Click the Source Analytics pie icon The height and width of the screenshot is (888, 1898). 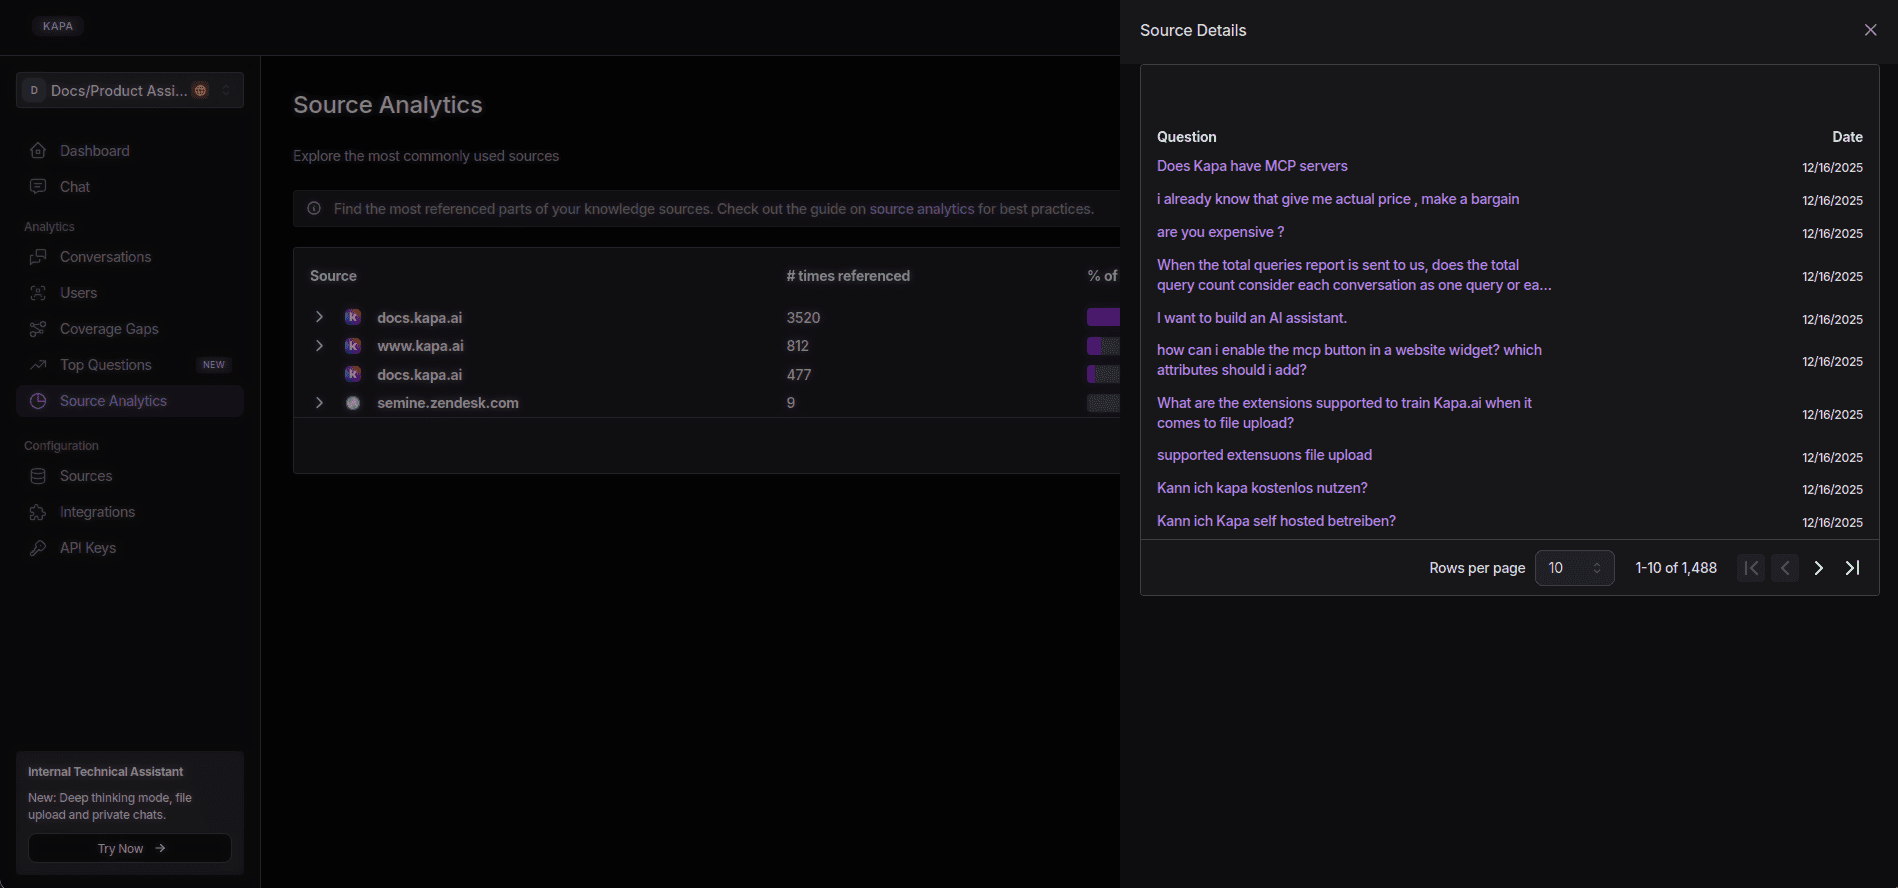[x=38, y=401]
